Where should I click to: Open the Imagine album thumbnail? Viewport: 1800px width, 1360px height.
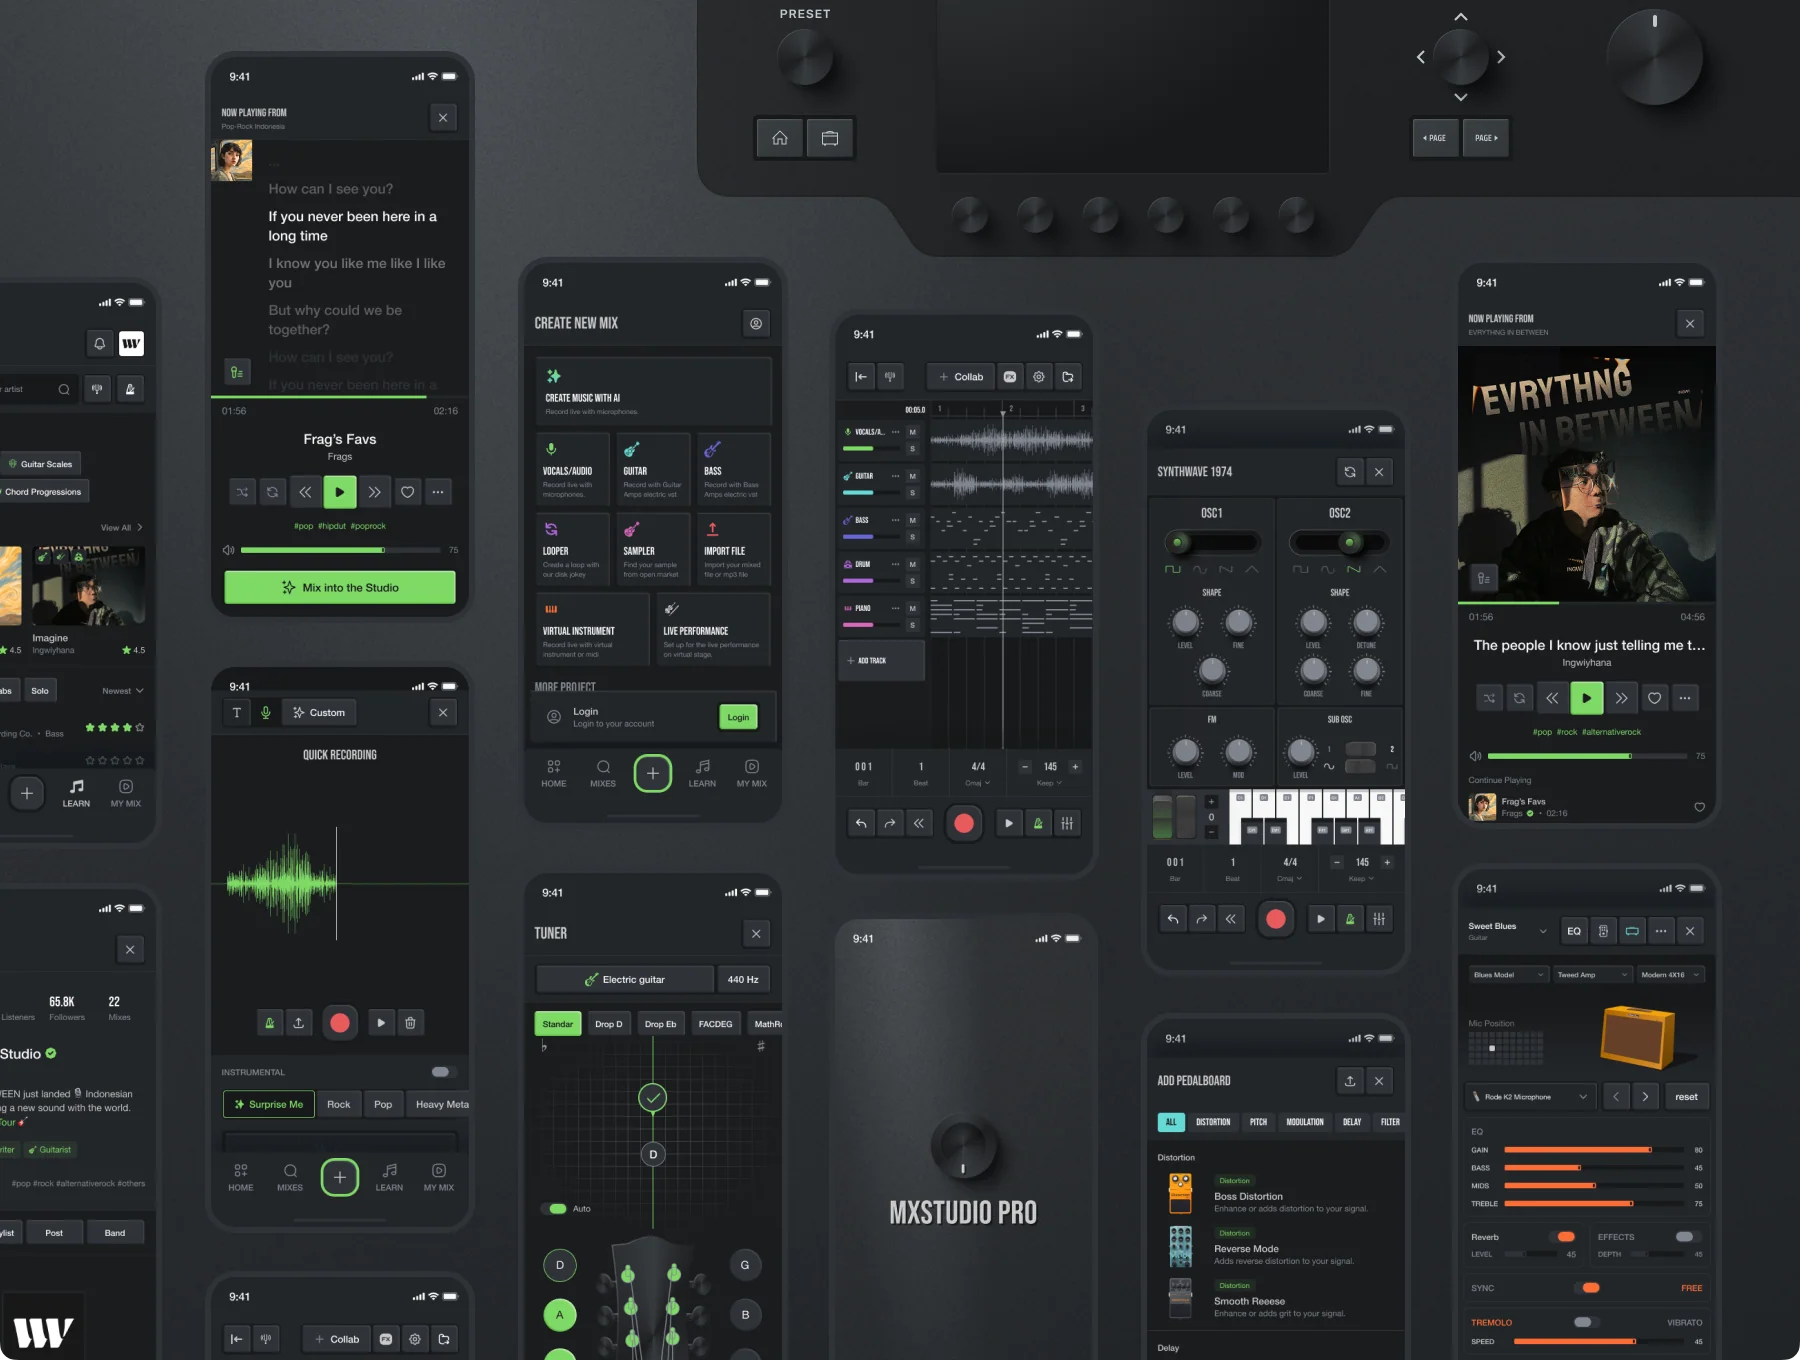(88, 585)
